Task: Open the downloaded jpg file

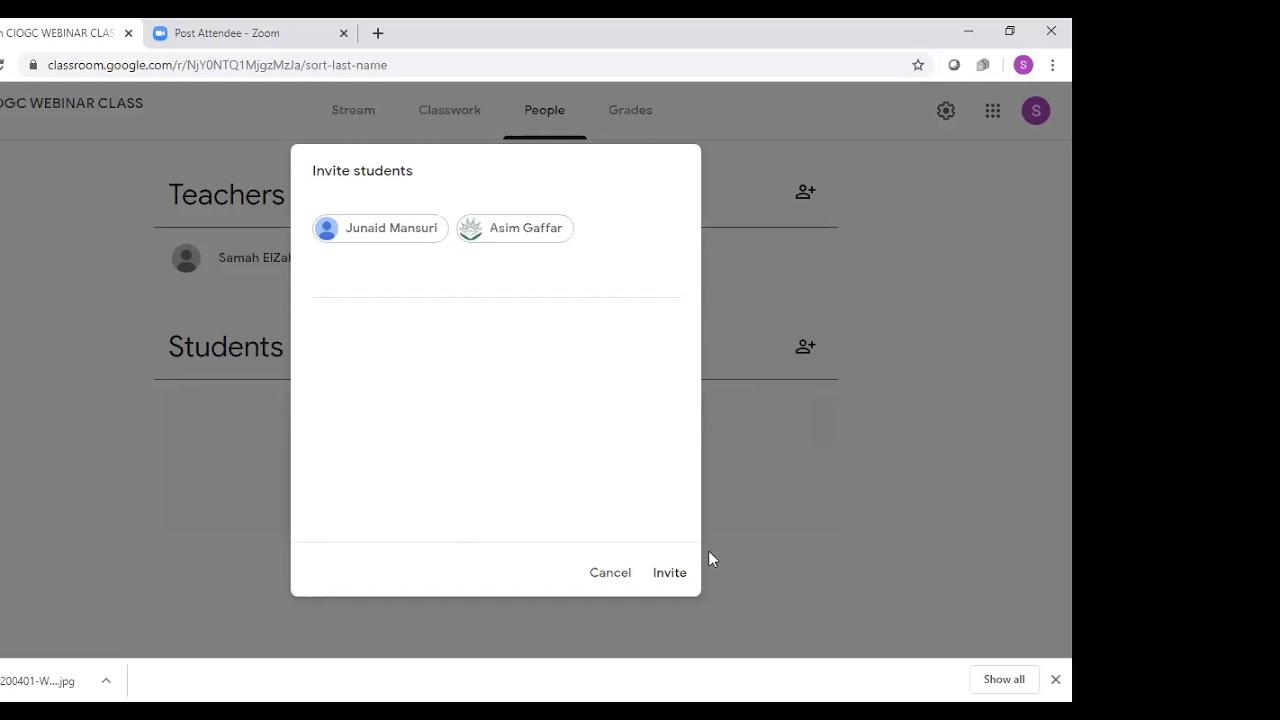Action: point(37,681)
